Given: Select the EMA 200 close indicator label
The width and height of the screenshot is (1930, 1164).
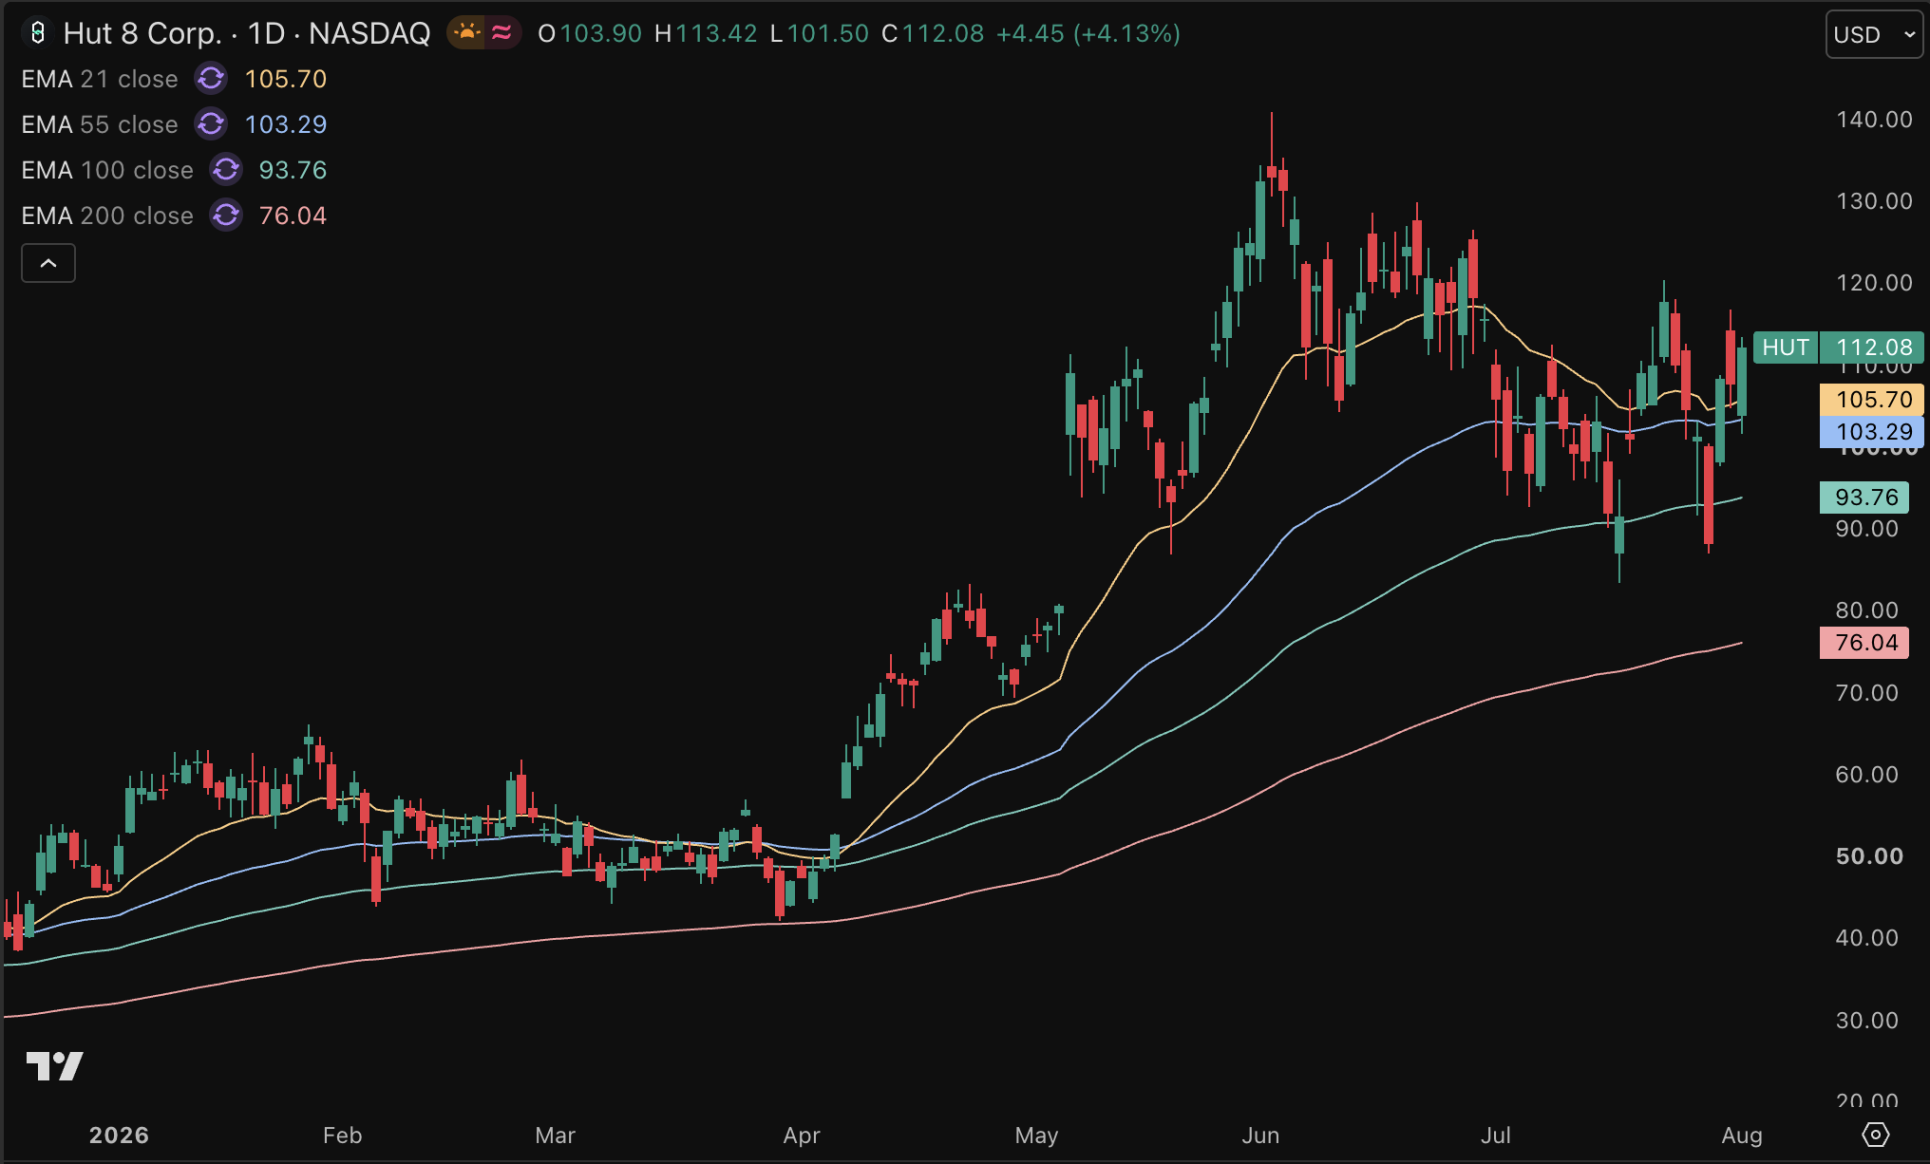Looking at the screenshot, I should 107,215.
